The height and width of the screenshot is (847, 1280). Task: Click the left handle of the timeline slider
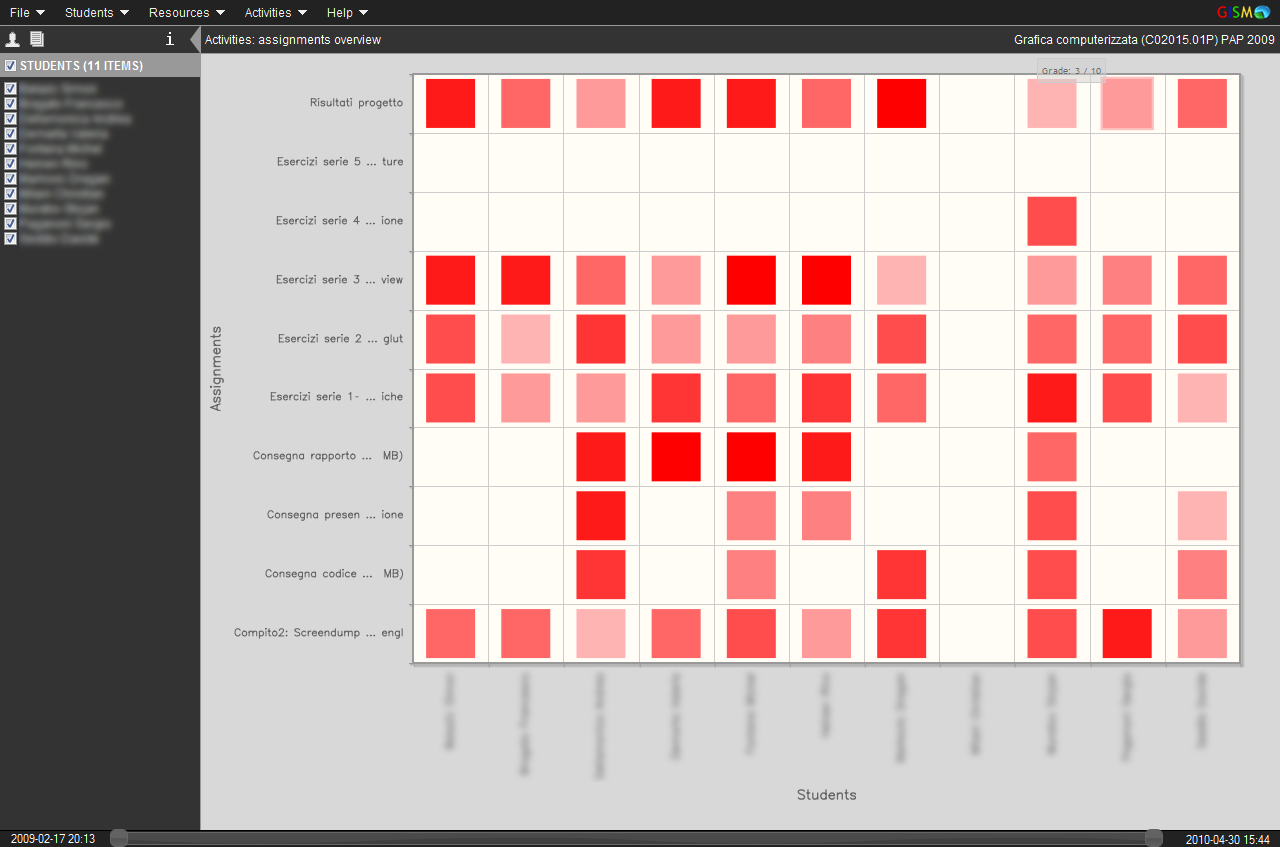click(119, 838)
